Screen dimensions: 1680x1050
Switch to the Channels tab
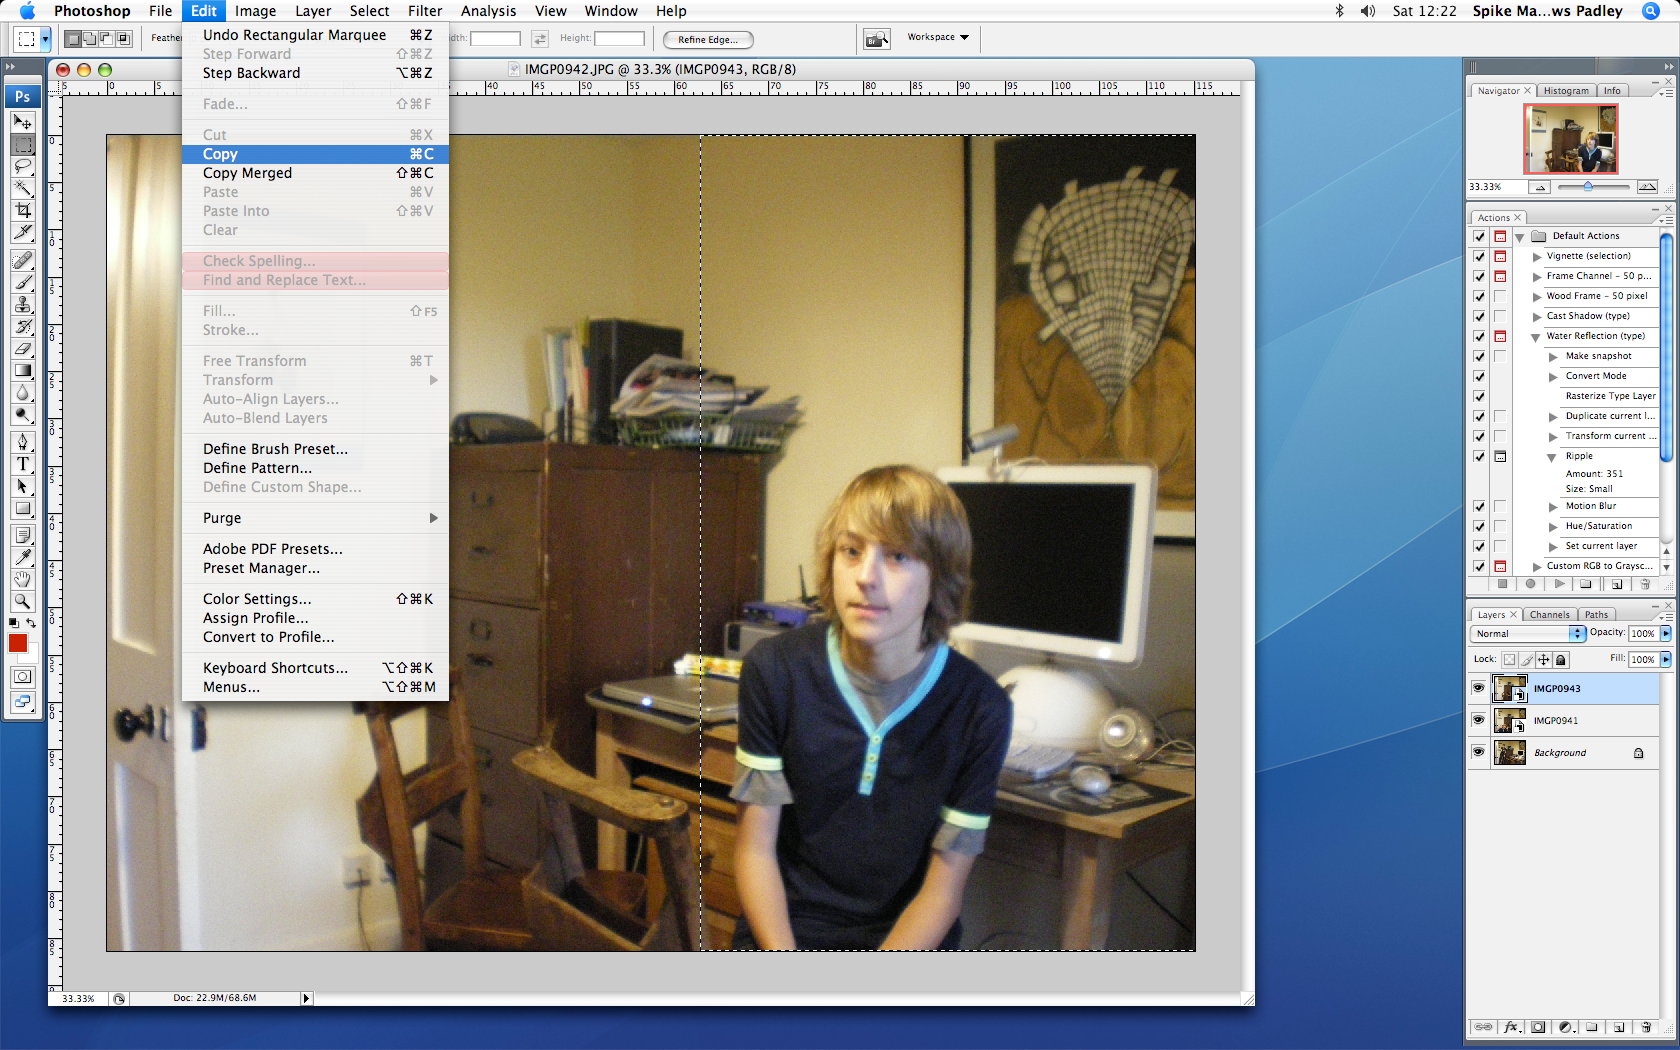[x=1550, y=614]
